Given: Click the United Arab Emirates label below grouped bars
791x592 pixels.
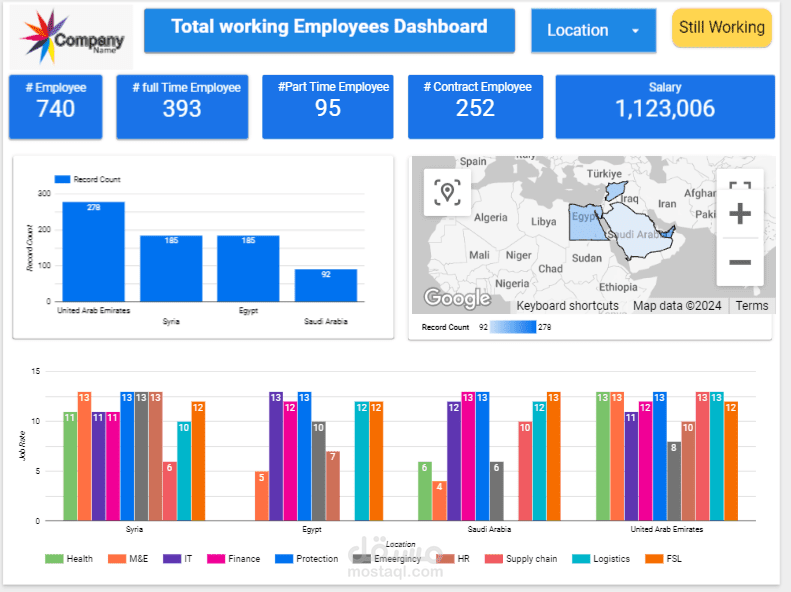Looking at the screenshot, I should coord(666,529).
